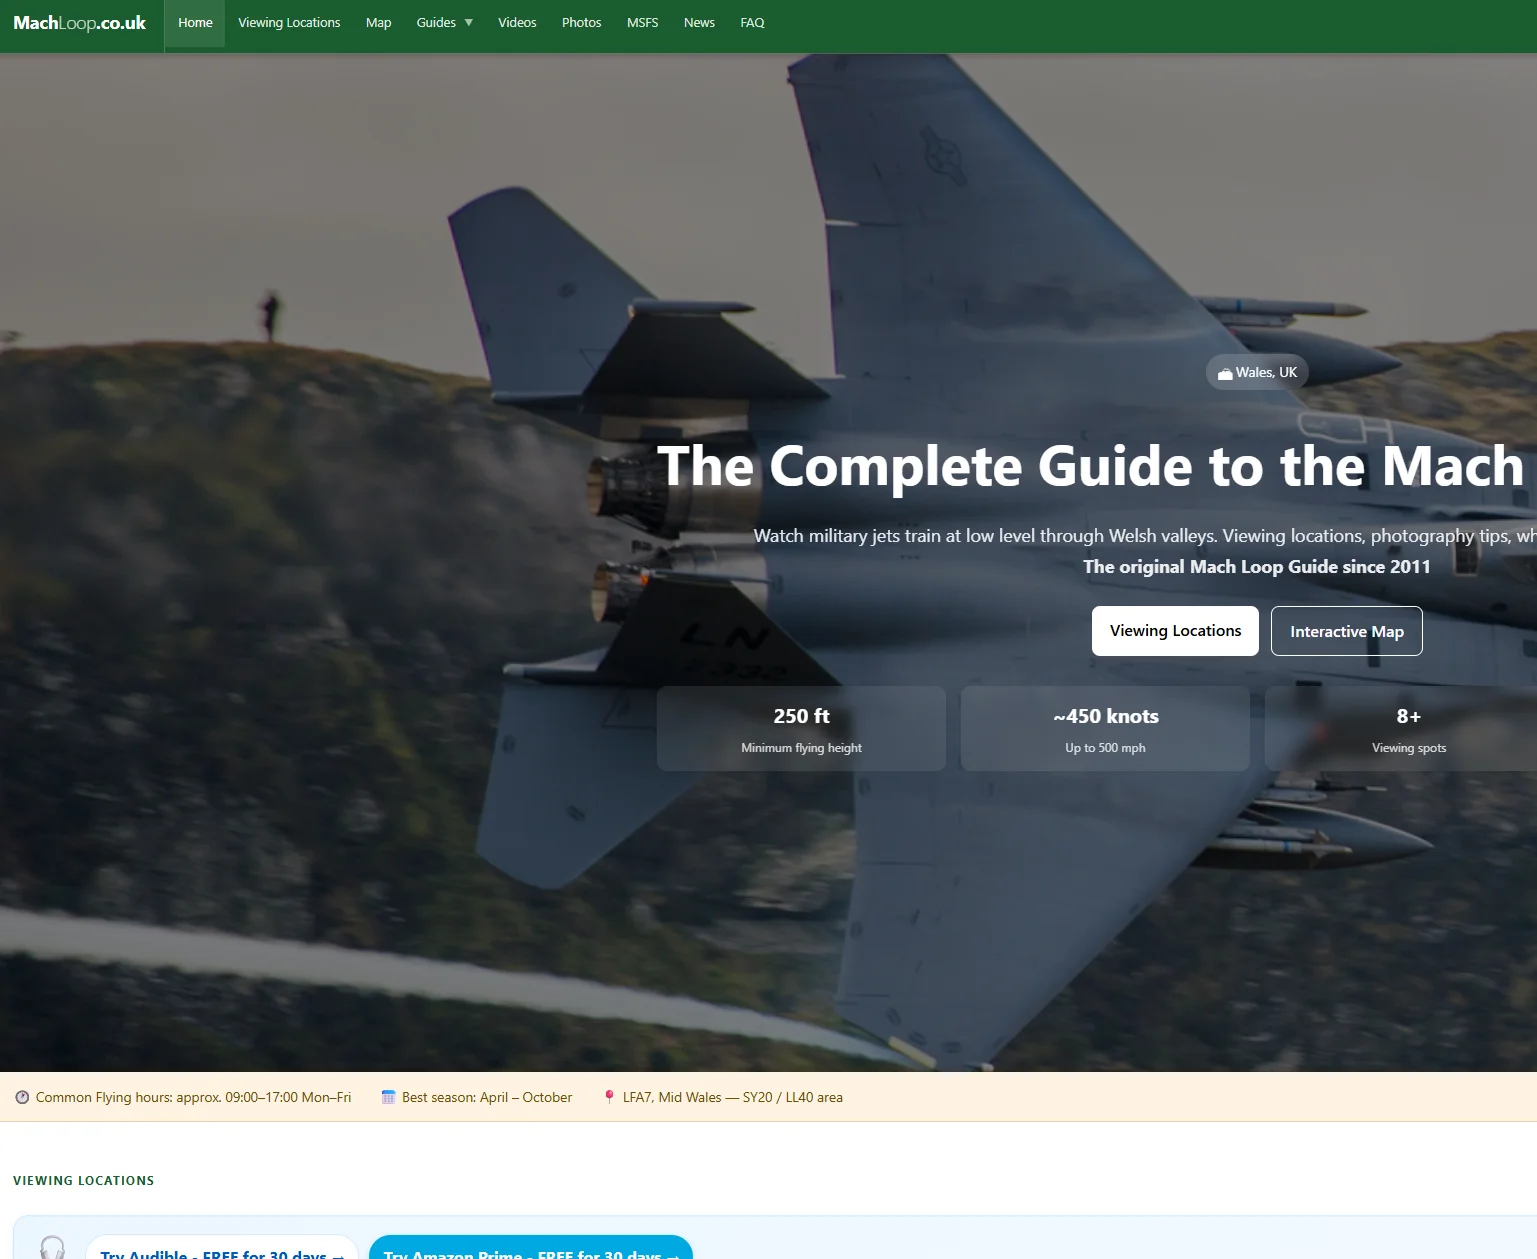Go to the MSFS nav item
Viewport: 1537px width, 1259px height.
[x=642, y=23]
